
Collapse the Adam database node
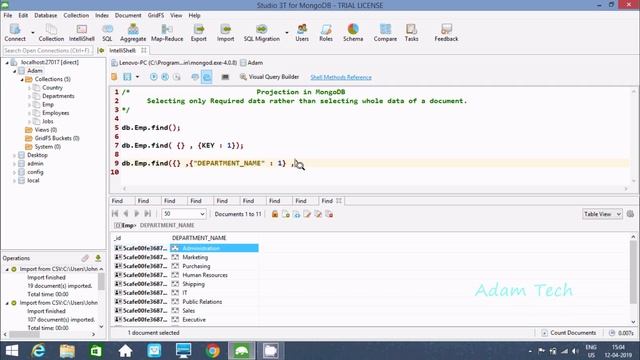(x=15, y=71)
